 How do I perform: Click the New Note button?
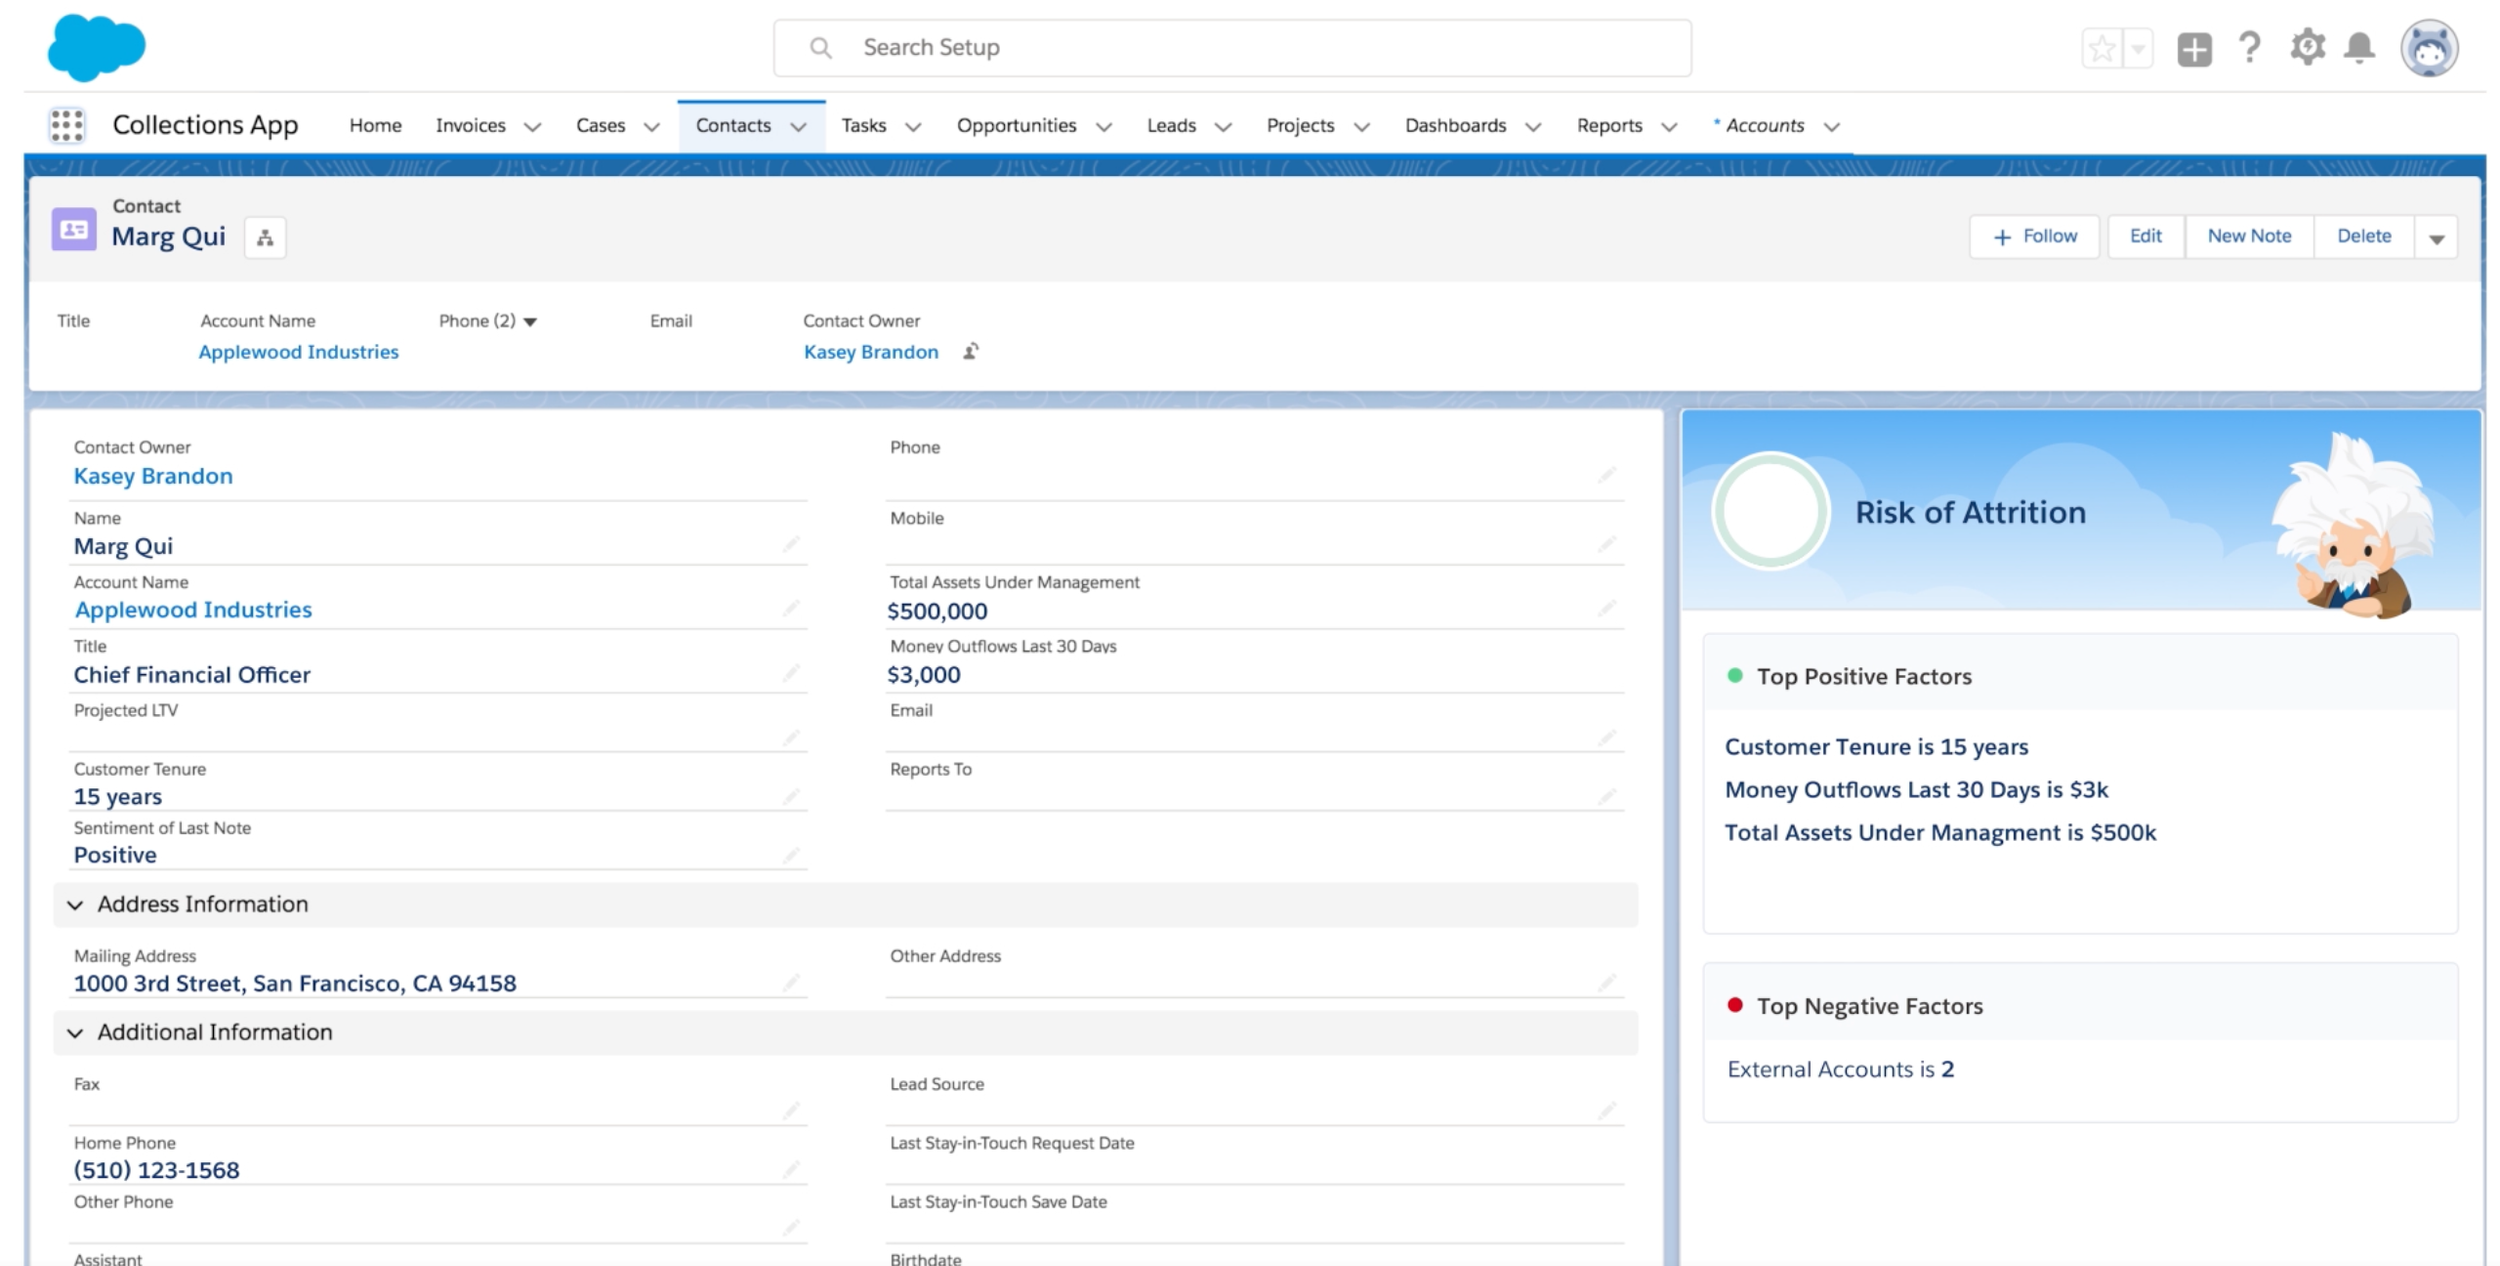2249,237
